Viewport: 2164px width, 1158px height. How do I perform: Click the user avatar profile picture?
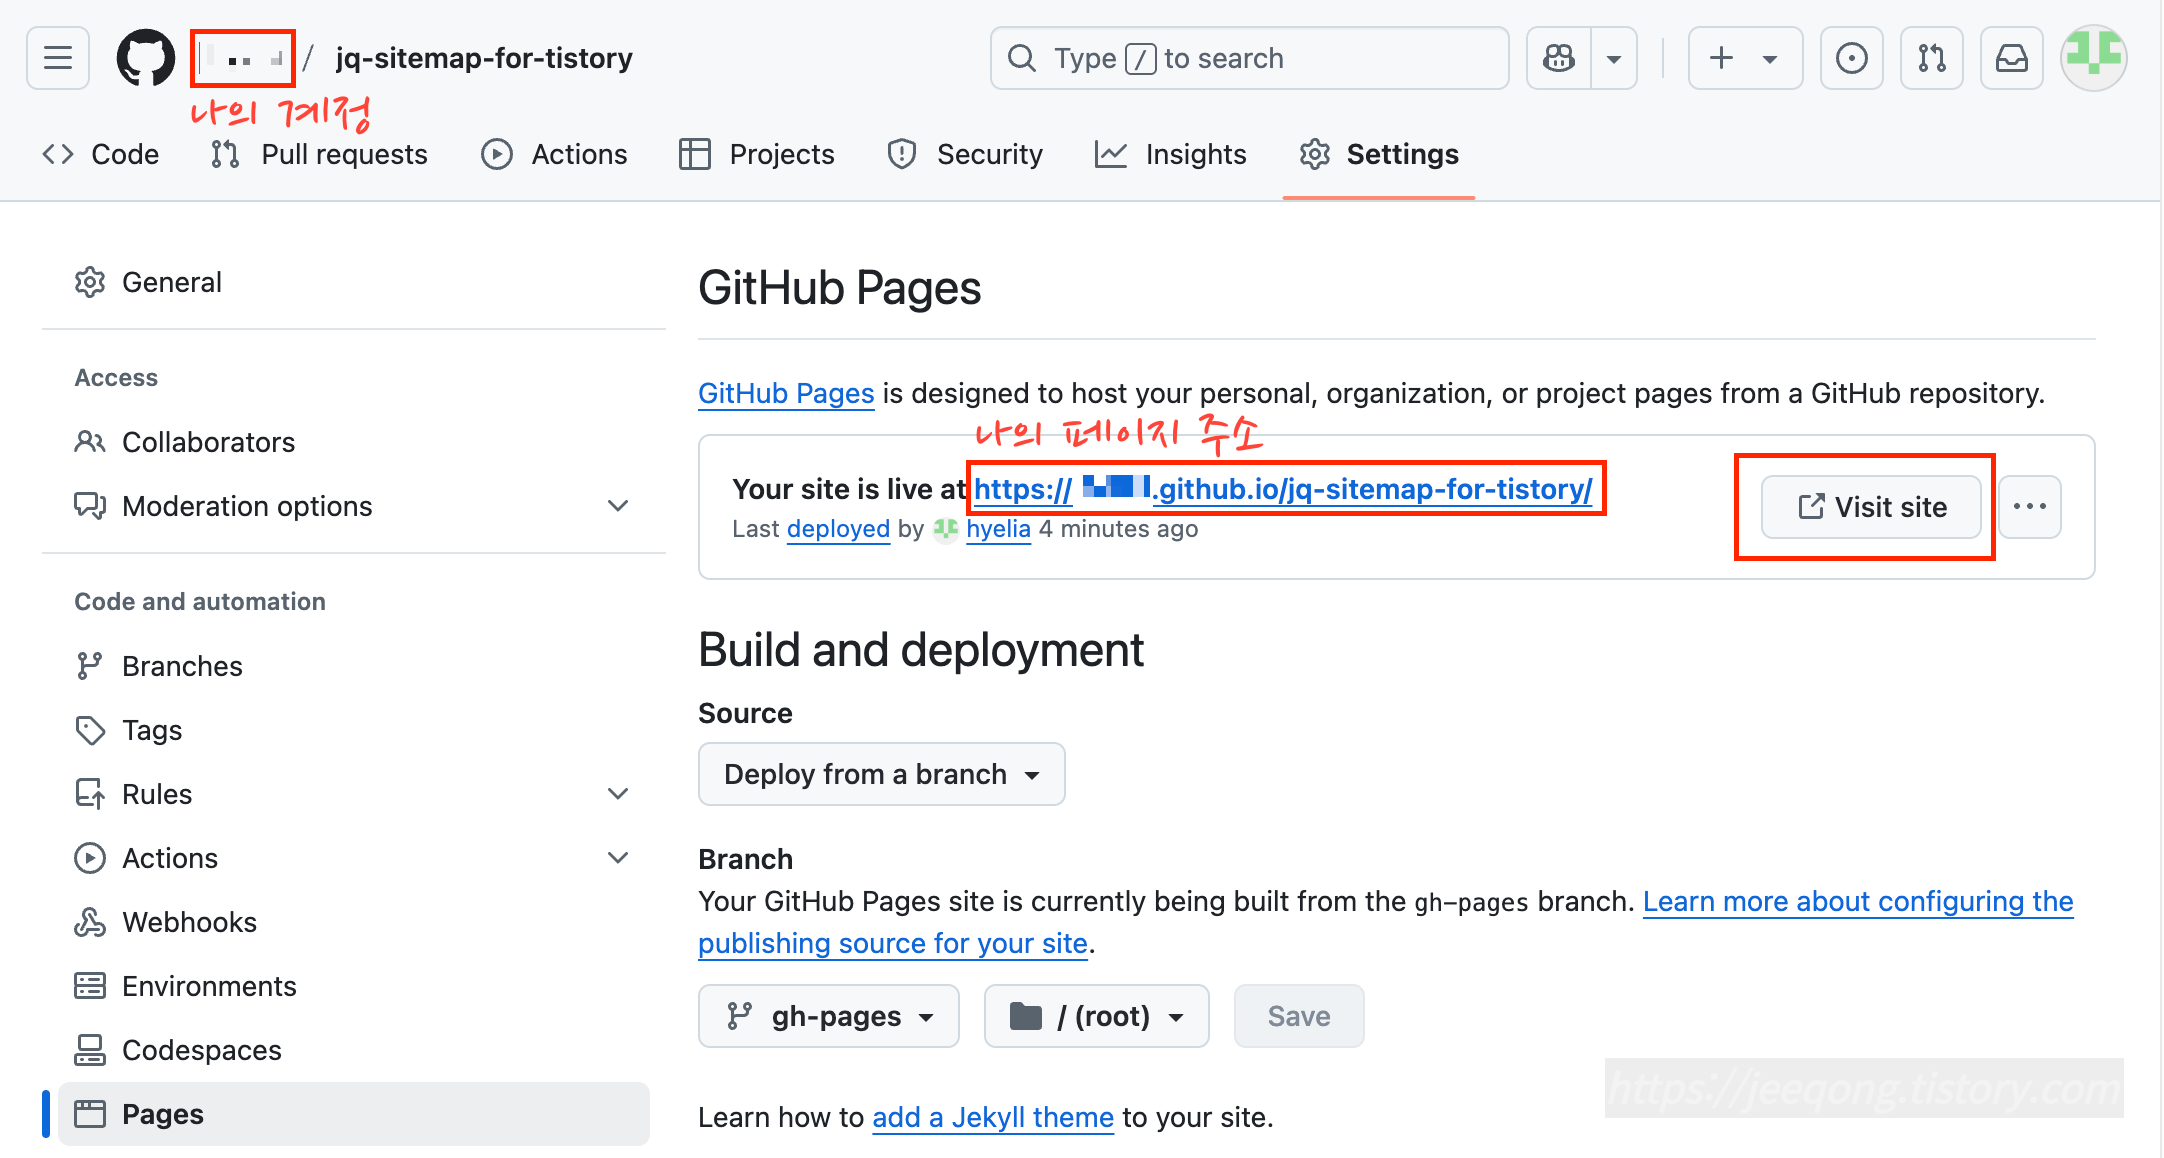point(2093,58)
